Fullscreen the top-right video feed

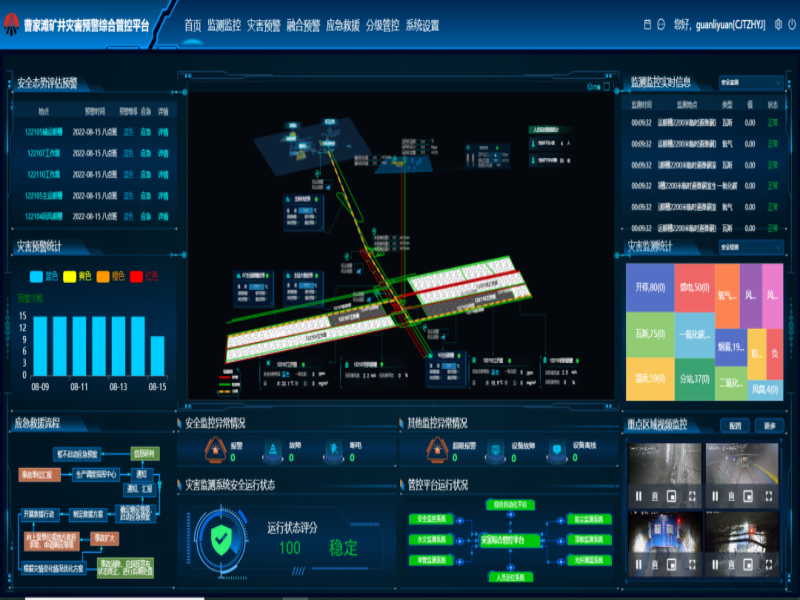pos(767,496)
